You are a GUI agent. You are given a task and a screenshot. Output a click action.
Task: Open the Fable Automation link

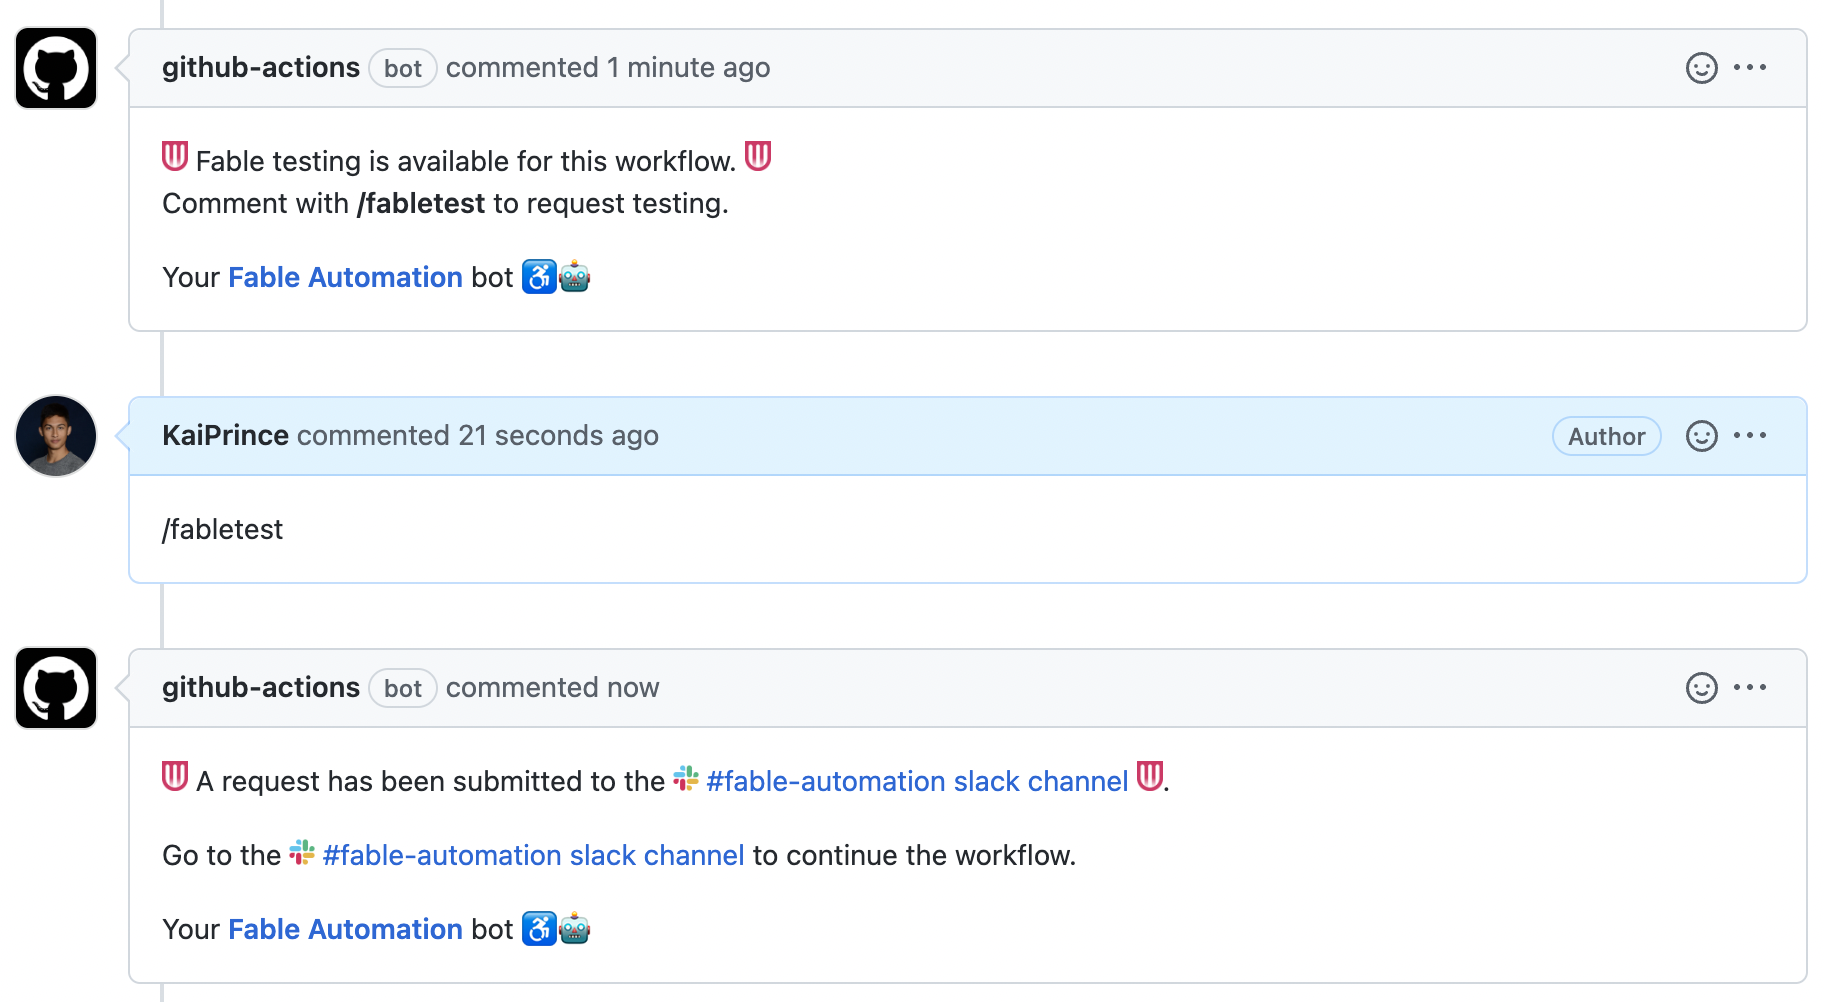[x=345, y=277]
